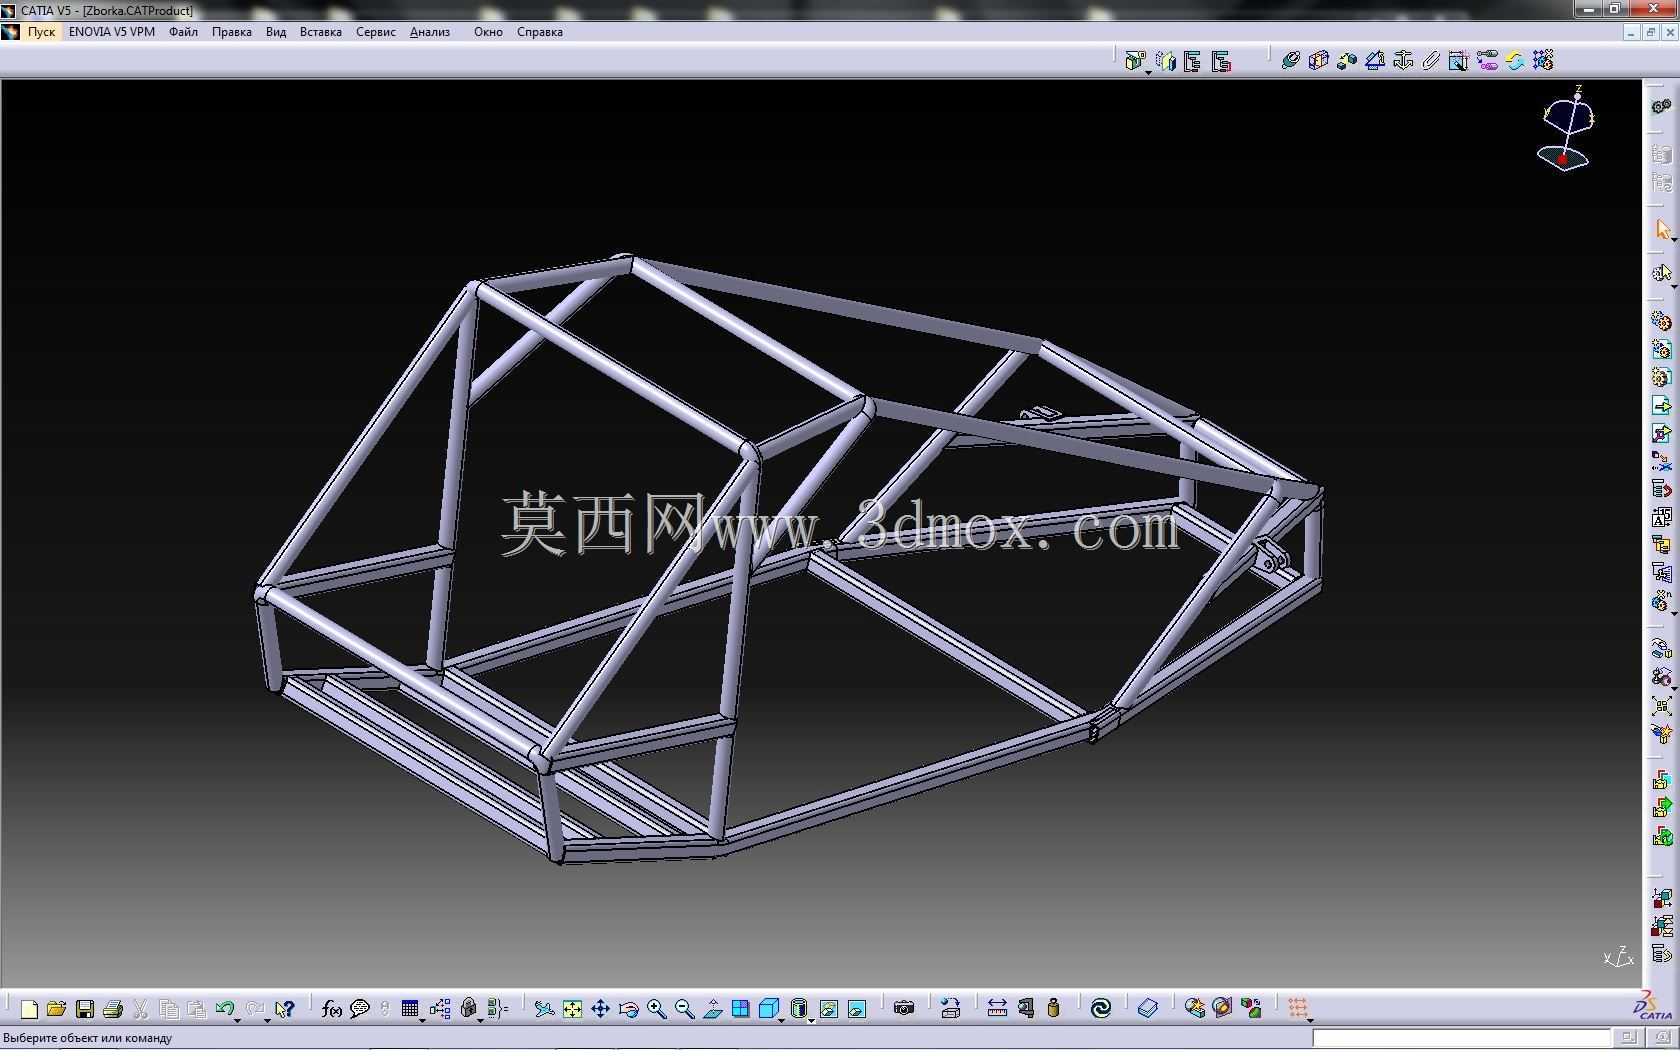The image size is (1680, 1050).
Task: Zoom out with the magnifier minus
Action: click(684, 1009)
